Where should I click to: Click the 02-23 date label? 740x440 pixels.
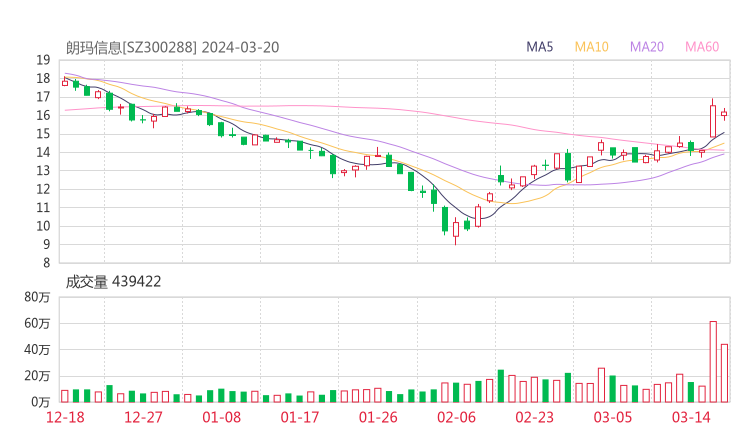(x=534, y=417)
